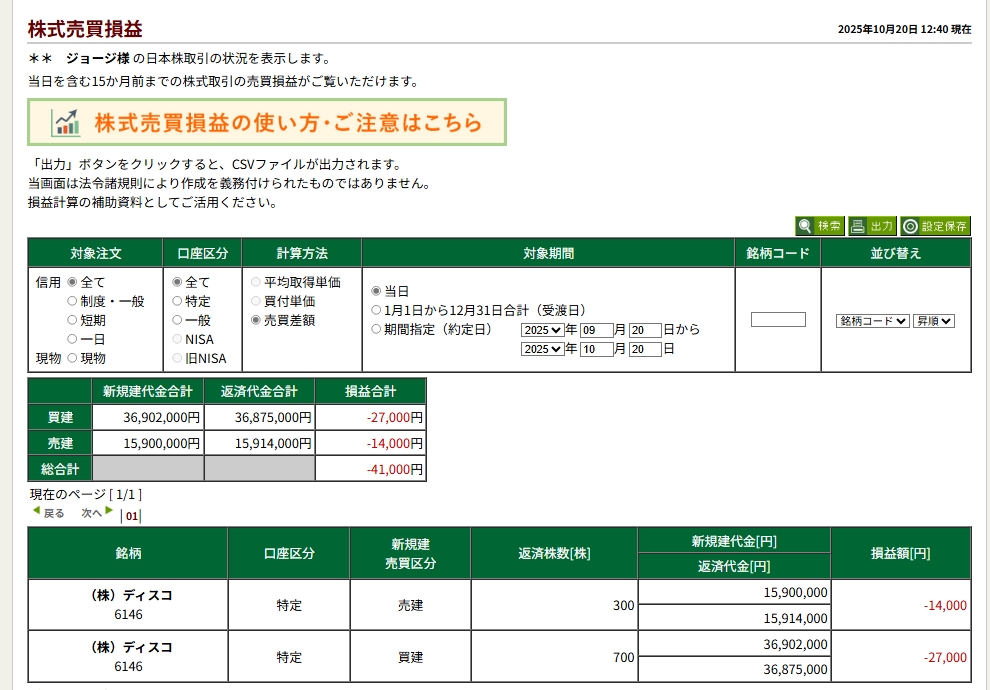This screenshot has height=690, width=990.
Task: Click page number 01 link
Action: (x=131, y=517)
